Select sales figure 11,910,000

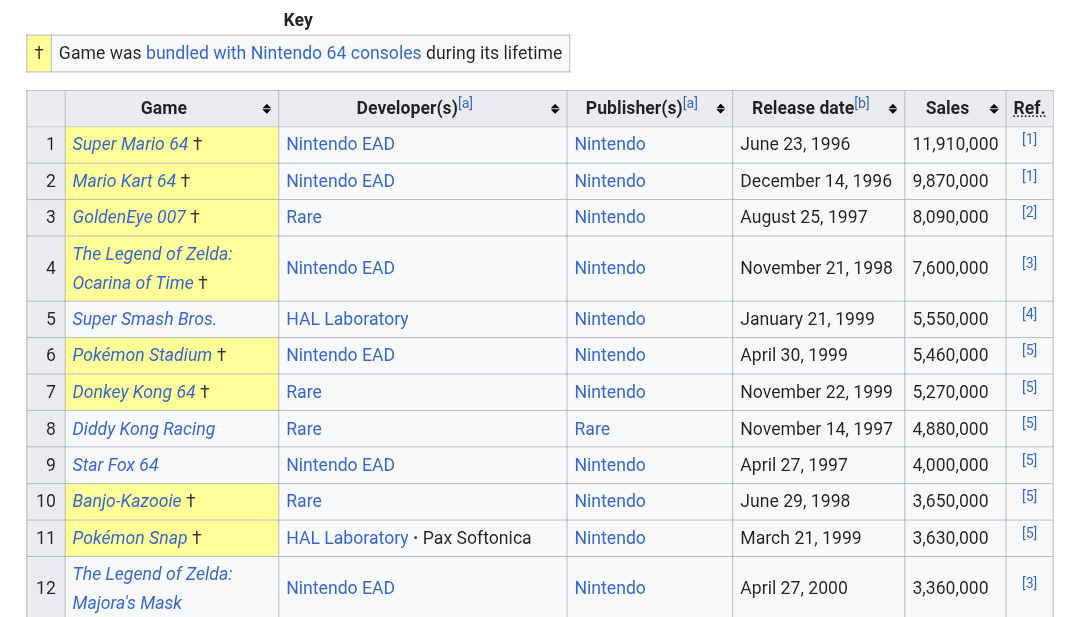coord(955,144)
